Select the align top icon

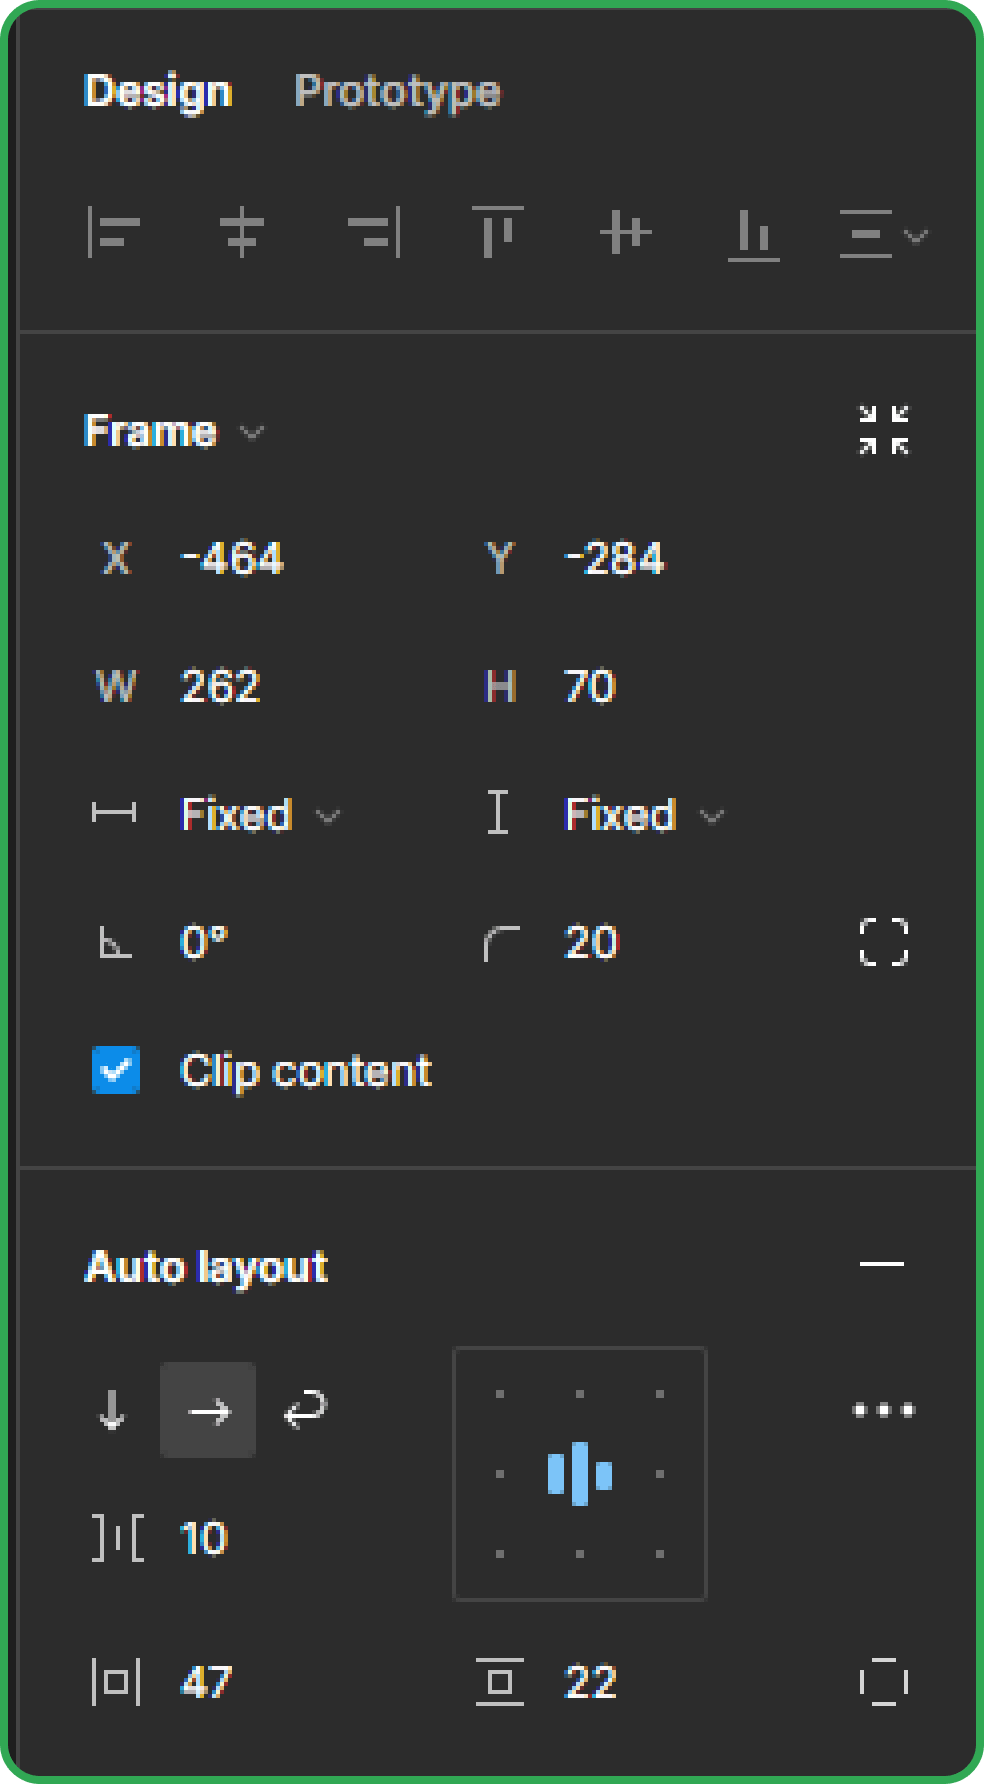click(x=497, y=233)
